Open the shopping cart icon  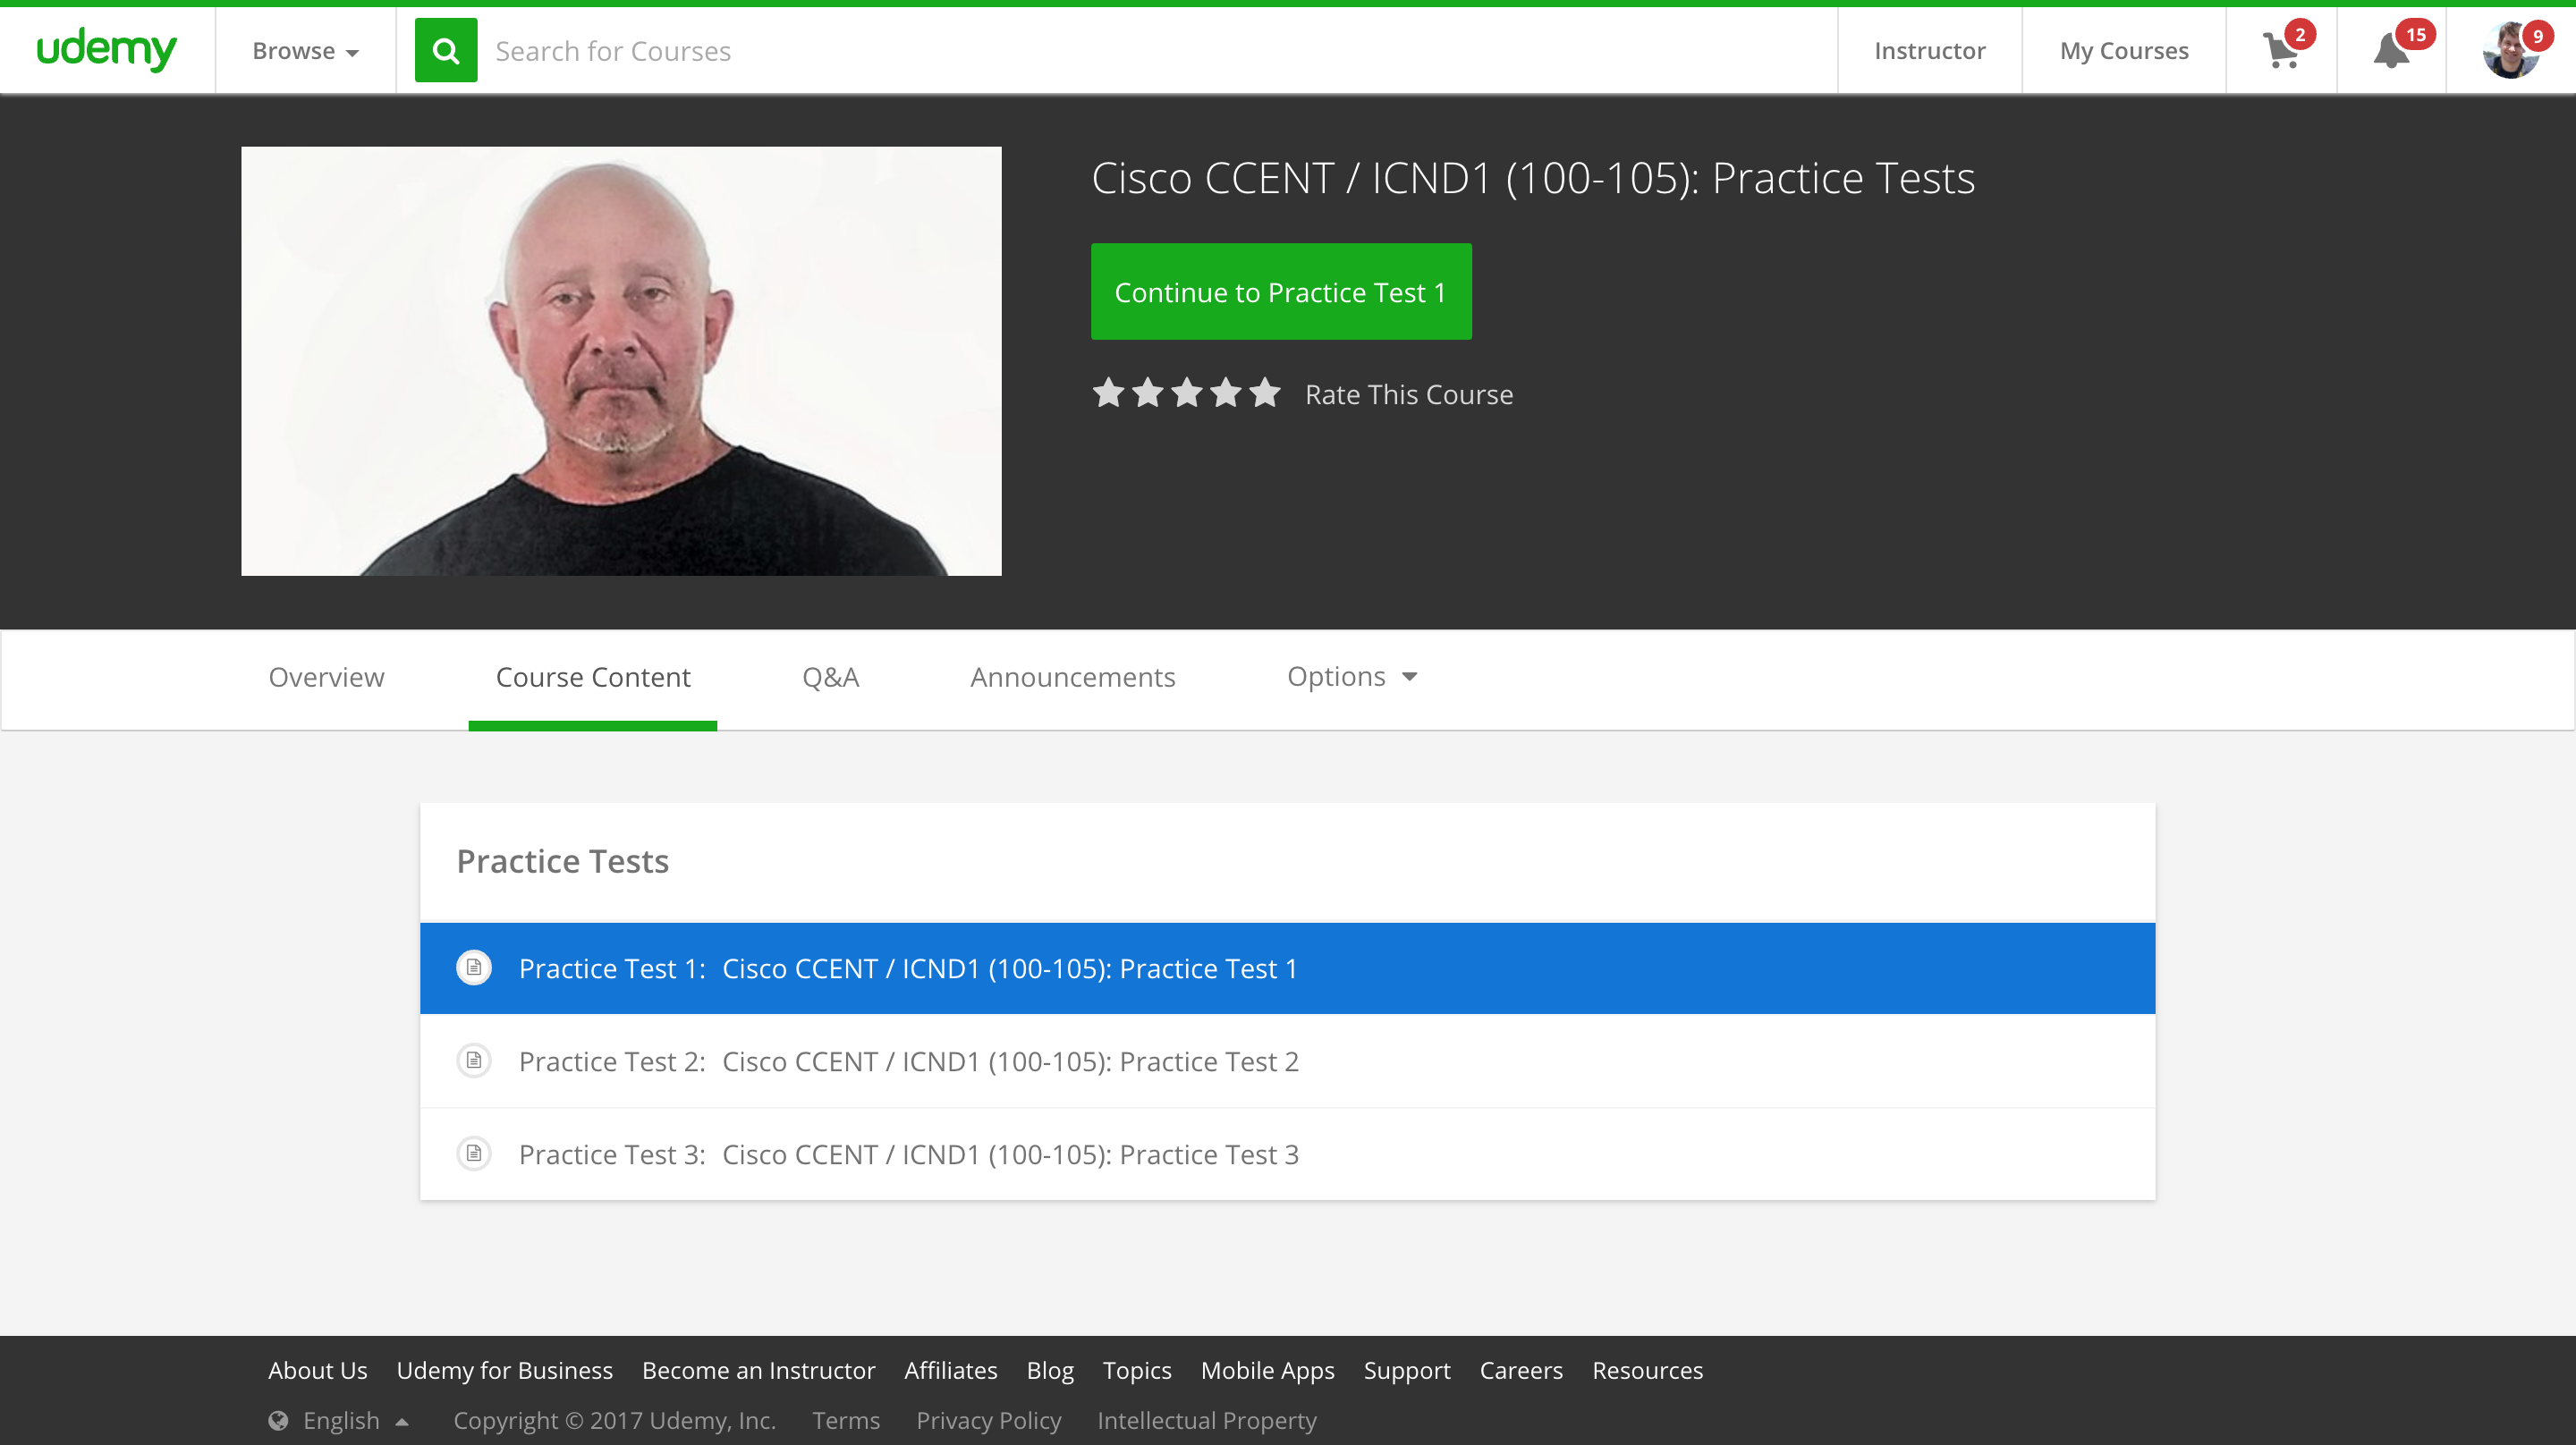click(x=2280, y=50)
